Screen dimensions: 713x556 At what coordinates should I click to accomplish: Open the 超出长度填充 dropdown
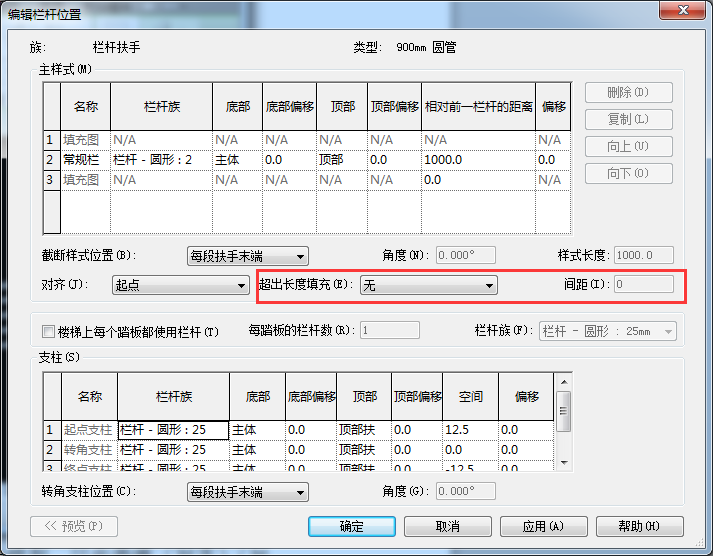[429, 286]
